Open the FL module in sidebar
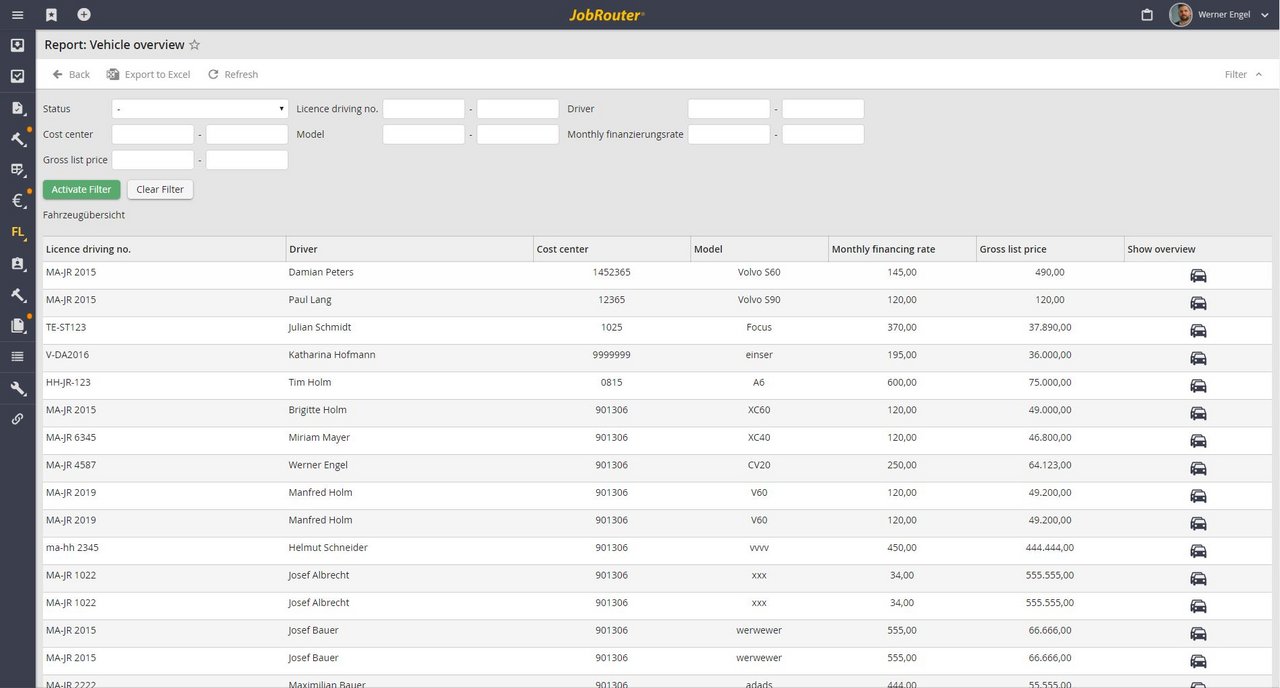 click(17, 232)
